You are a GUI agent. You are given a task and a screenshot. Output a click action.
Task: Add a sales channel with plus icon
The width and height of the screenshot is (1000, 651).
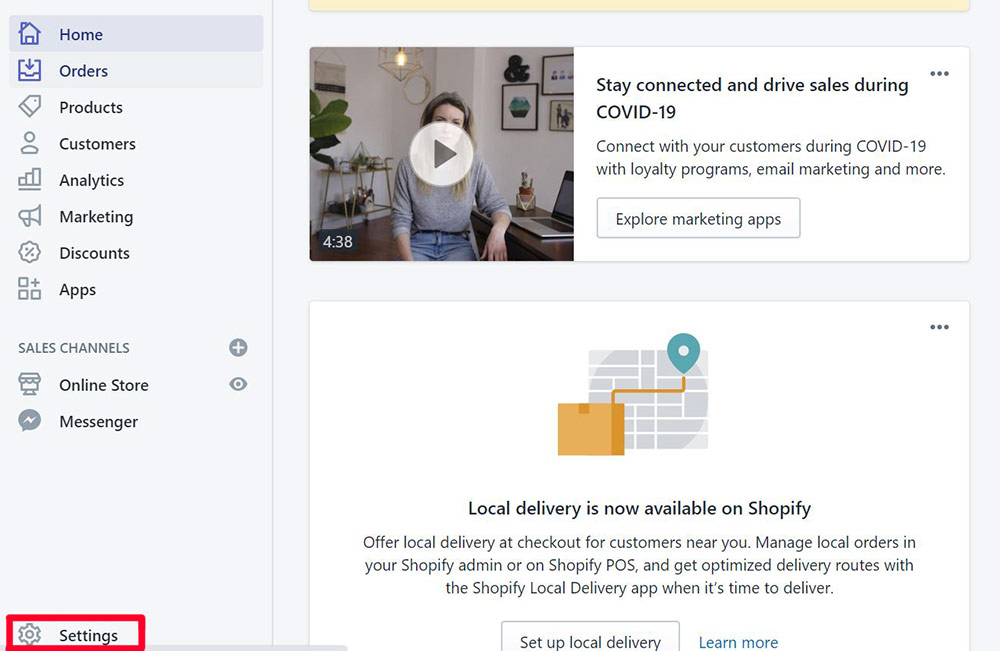[238, 347]
